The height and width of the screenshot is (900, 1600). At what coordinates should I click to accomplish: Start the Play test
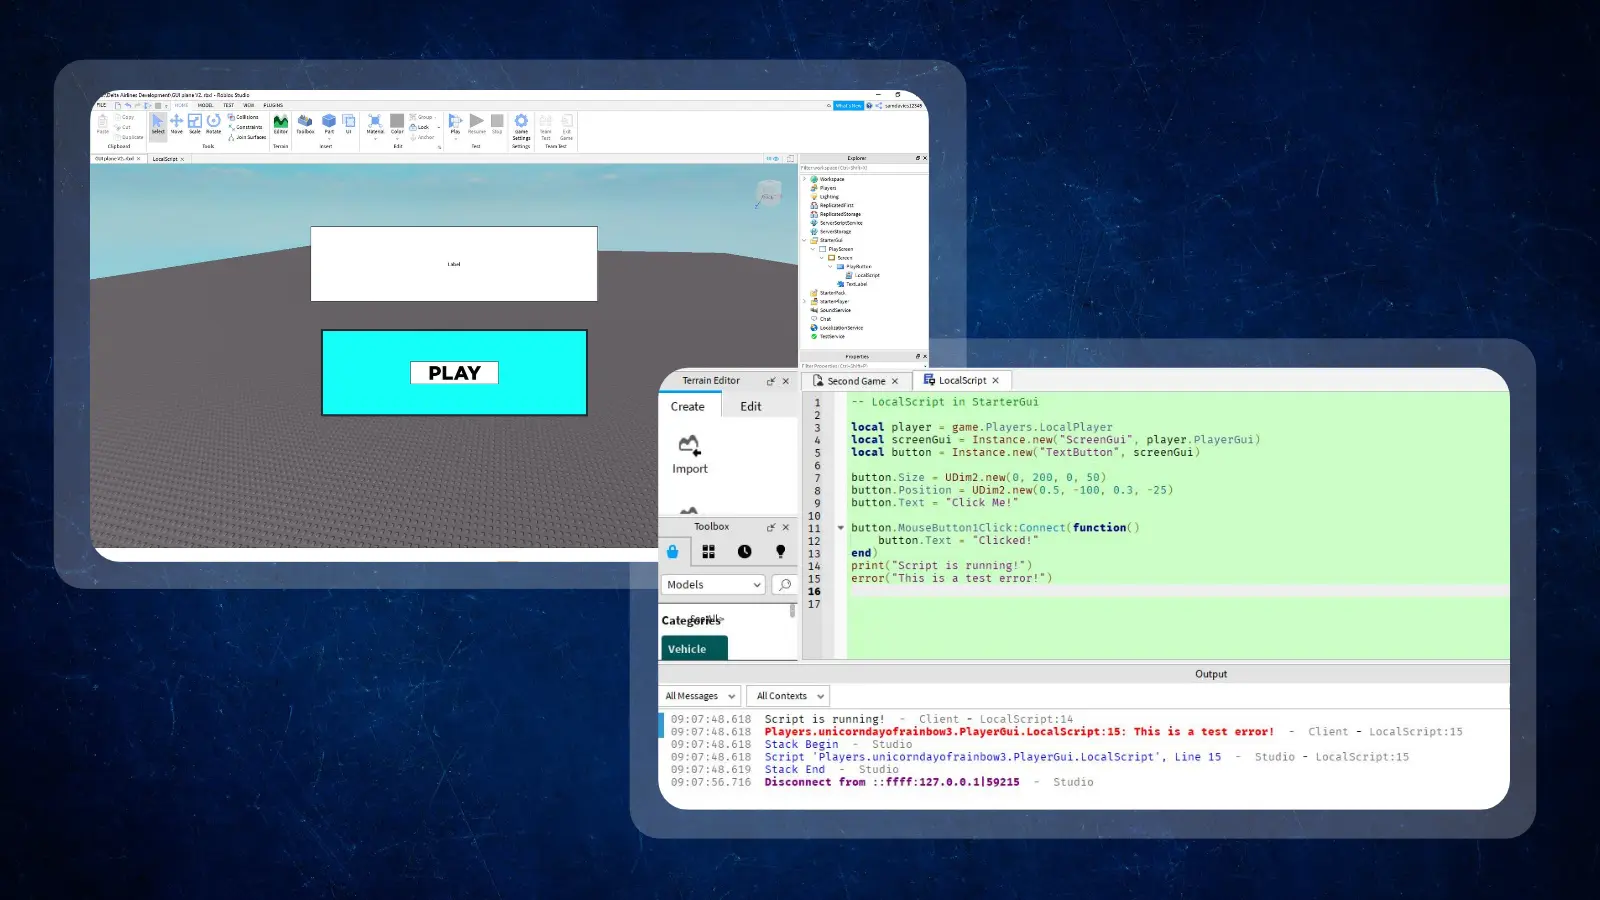(x=455, y=124)
